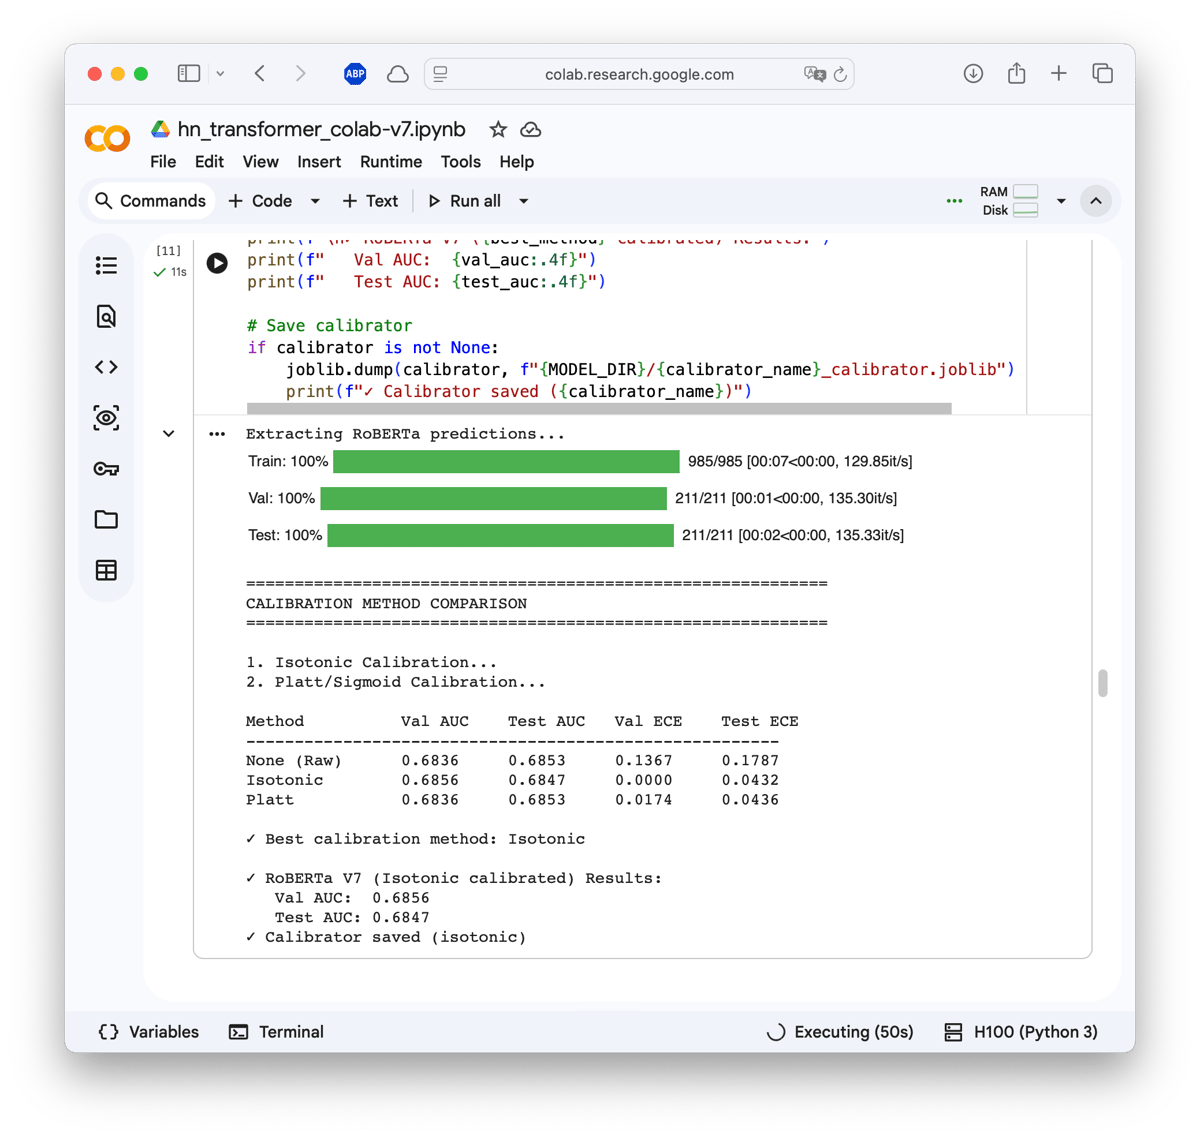Click the Test progress bar in the output
This screenshot has width=1200, height=1138.
(x=500, y=535)
